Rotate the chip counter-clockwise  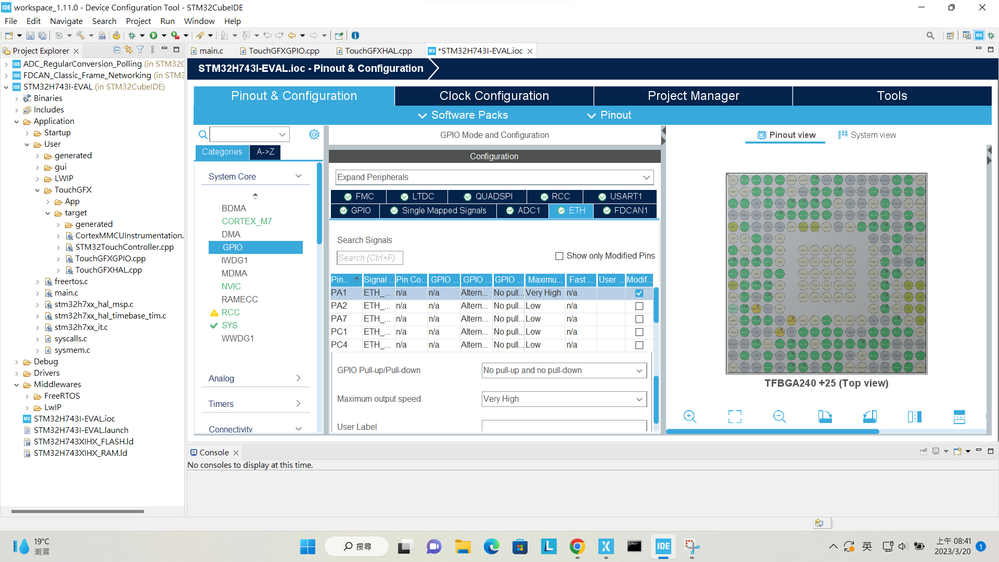click(870, 417)
